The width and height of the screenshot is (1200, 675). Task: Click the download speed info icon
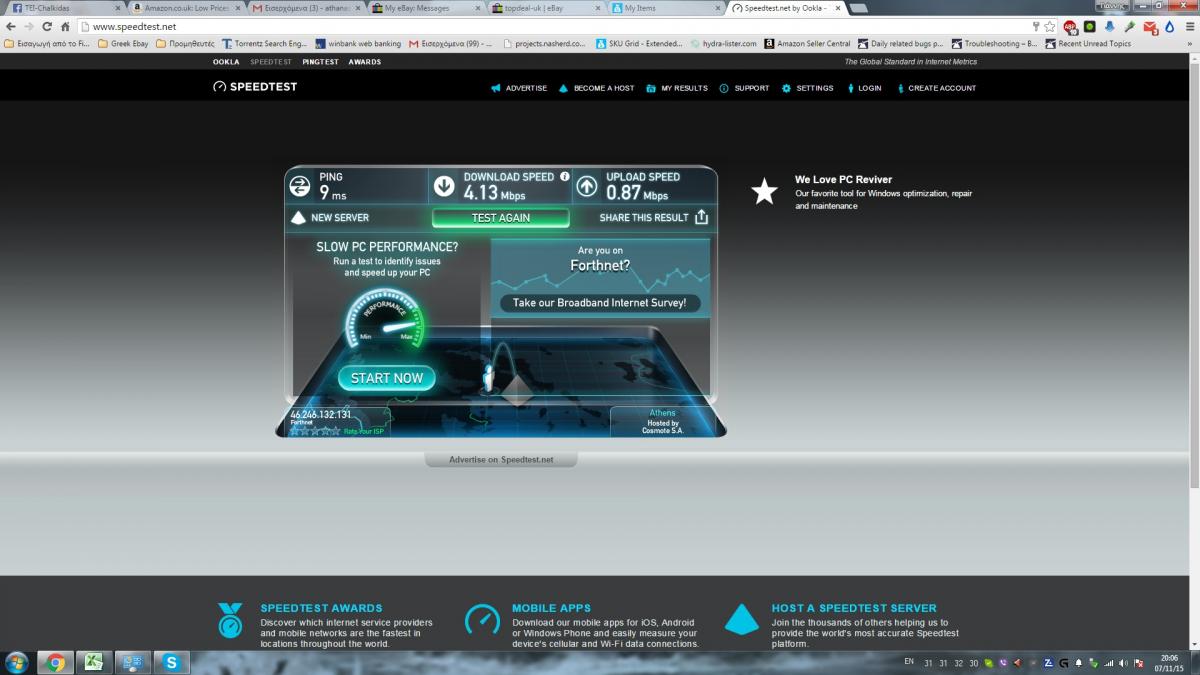point(565,177)
